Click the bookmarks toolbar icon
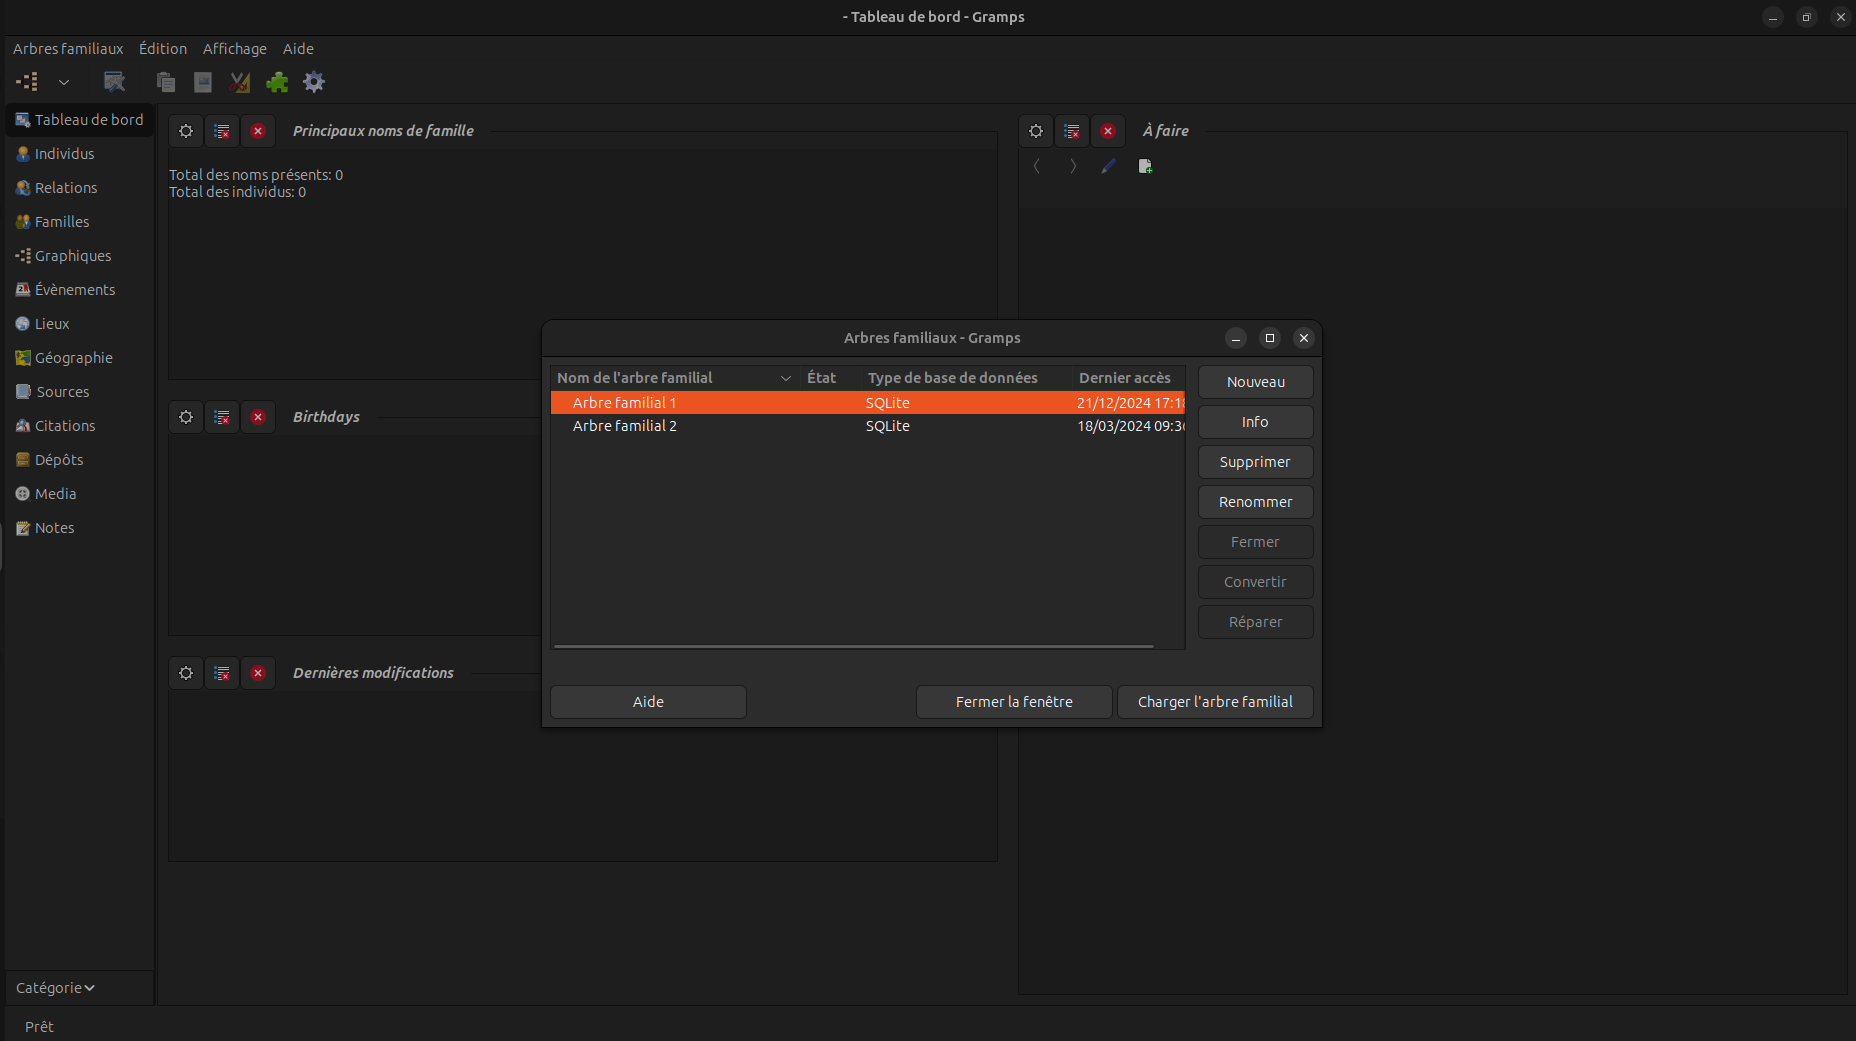Screen dimensions: 1856x1041 [x=115, y=82]
